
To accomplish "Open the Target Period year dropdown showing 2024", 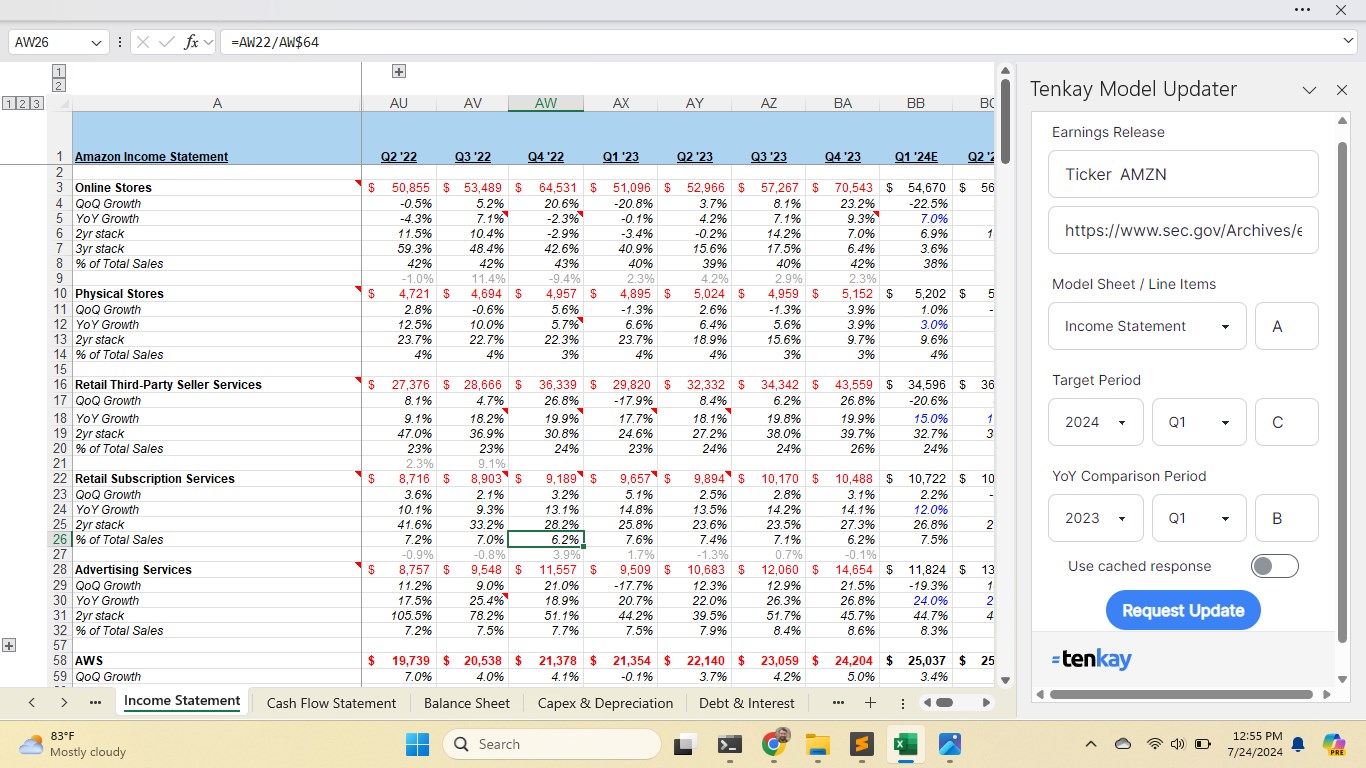I will 1096,422.
